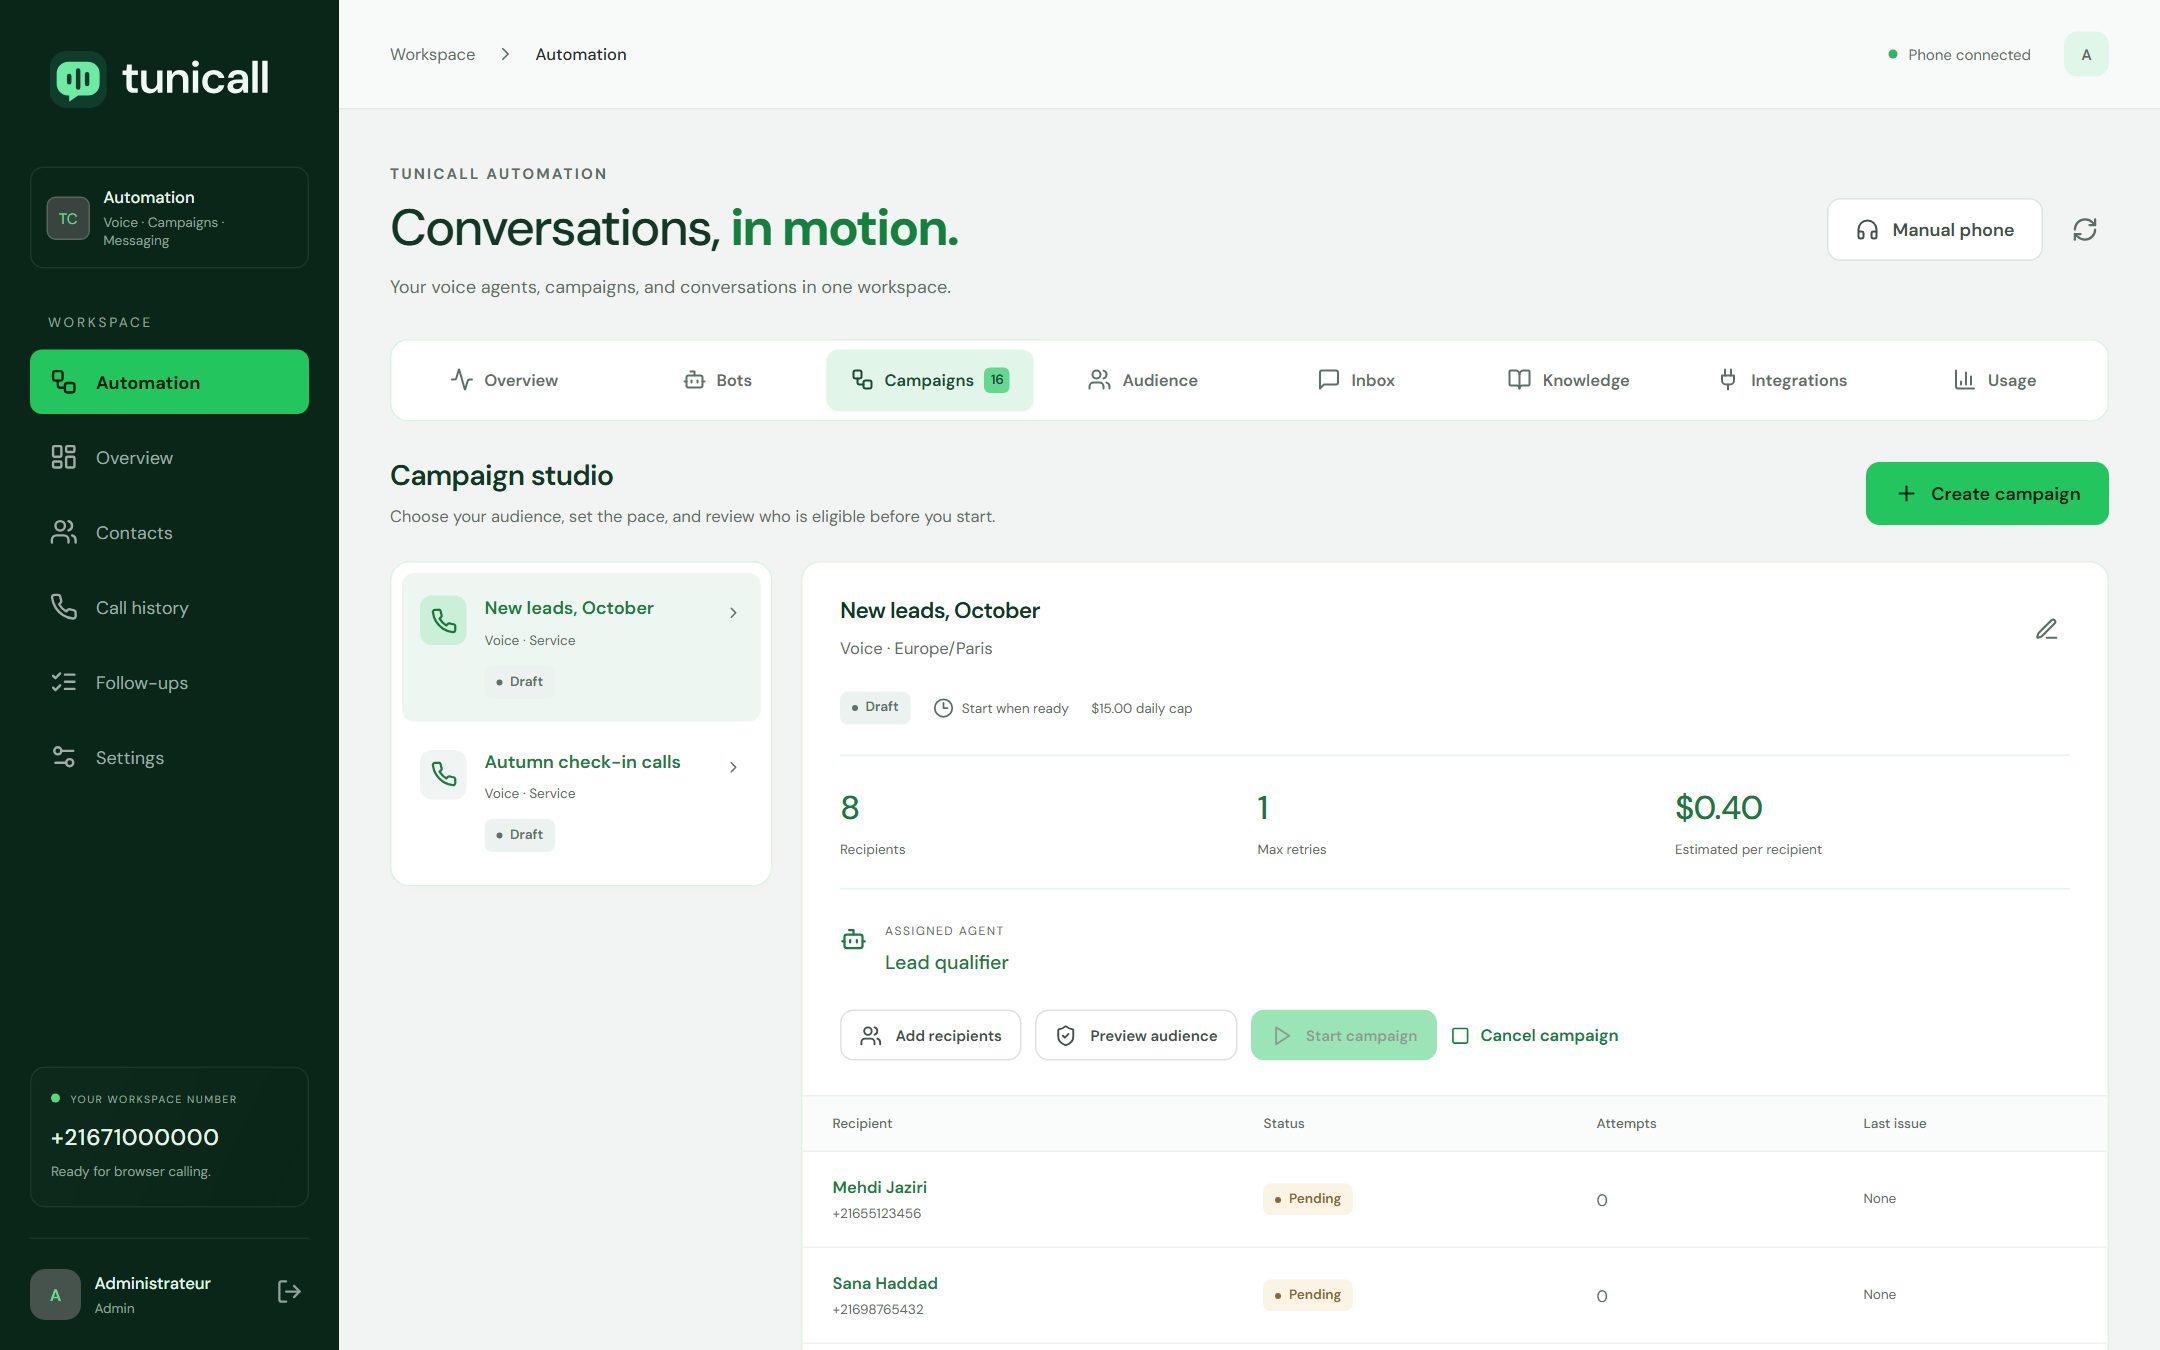2160x1350 pixels.
Task: Click the logout icon next to Administrateur
Action: 288,1292
